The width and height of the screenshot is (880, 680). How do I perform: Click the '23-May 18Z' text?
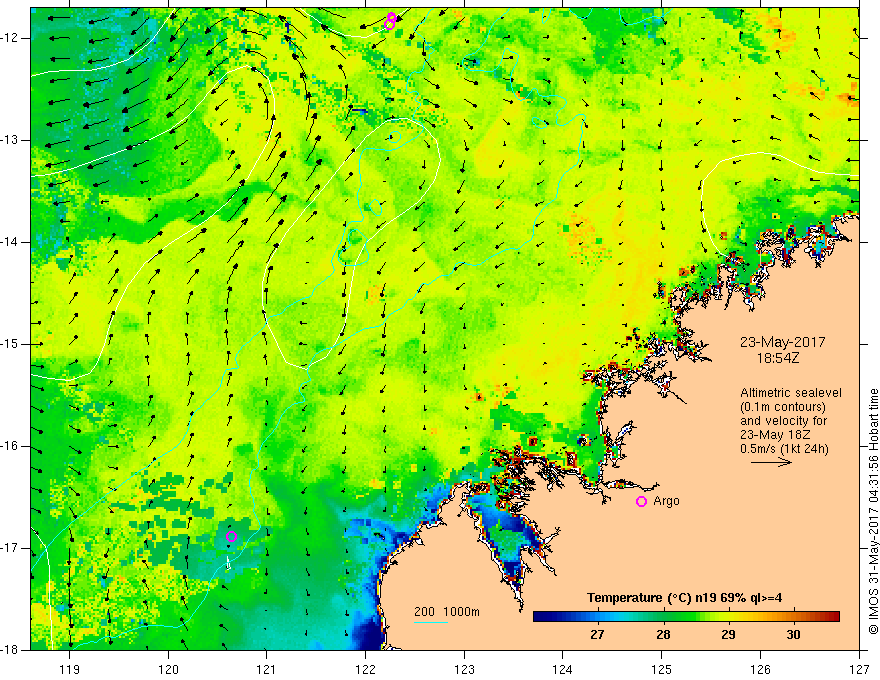point(775,435)
